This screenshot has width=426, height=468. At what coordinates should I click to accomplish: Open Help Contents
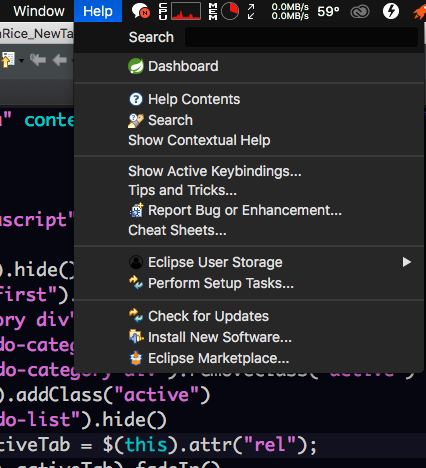[x=249, y=99]
